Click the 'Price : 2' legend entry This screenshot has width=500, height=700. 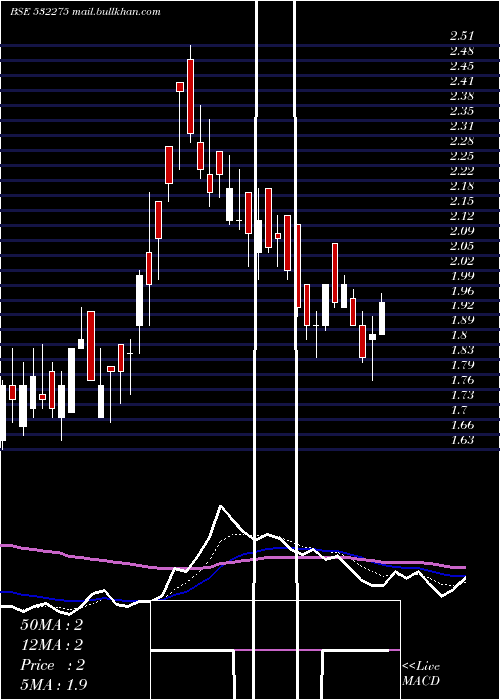(52, 665)
